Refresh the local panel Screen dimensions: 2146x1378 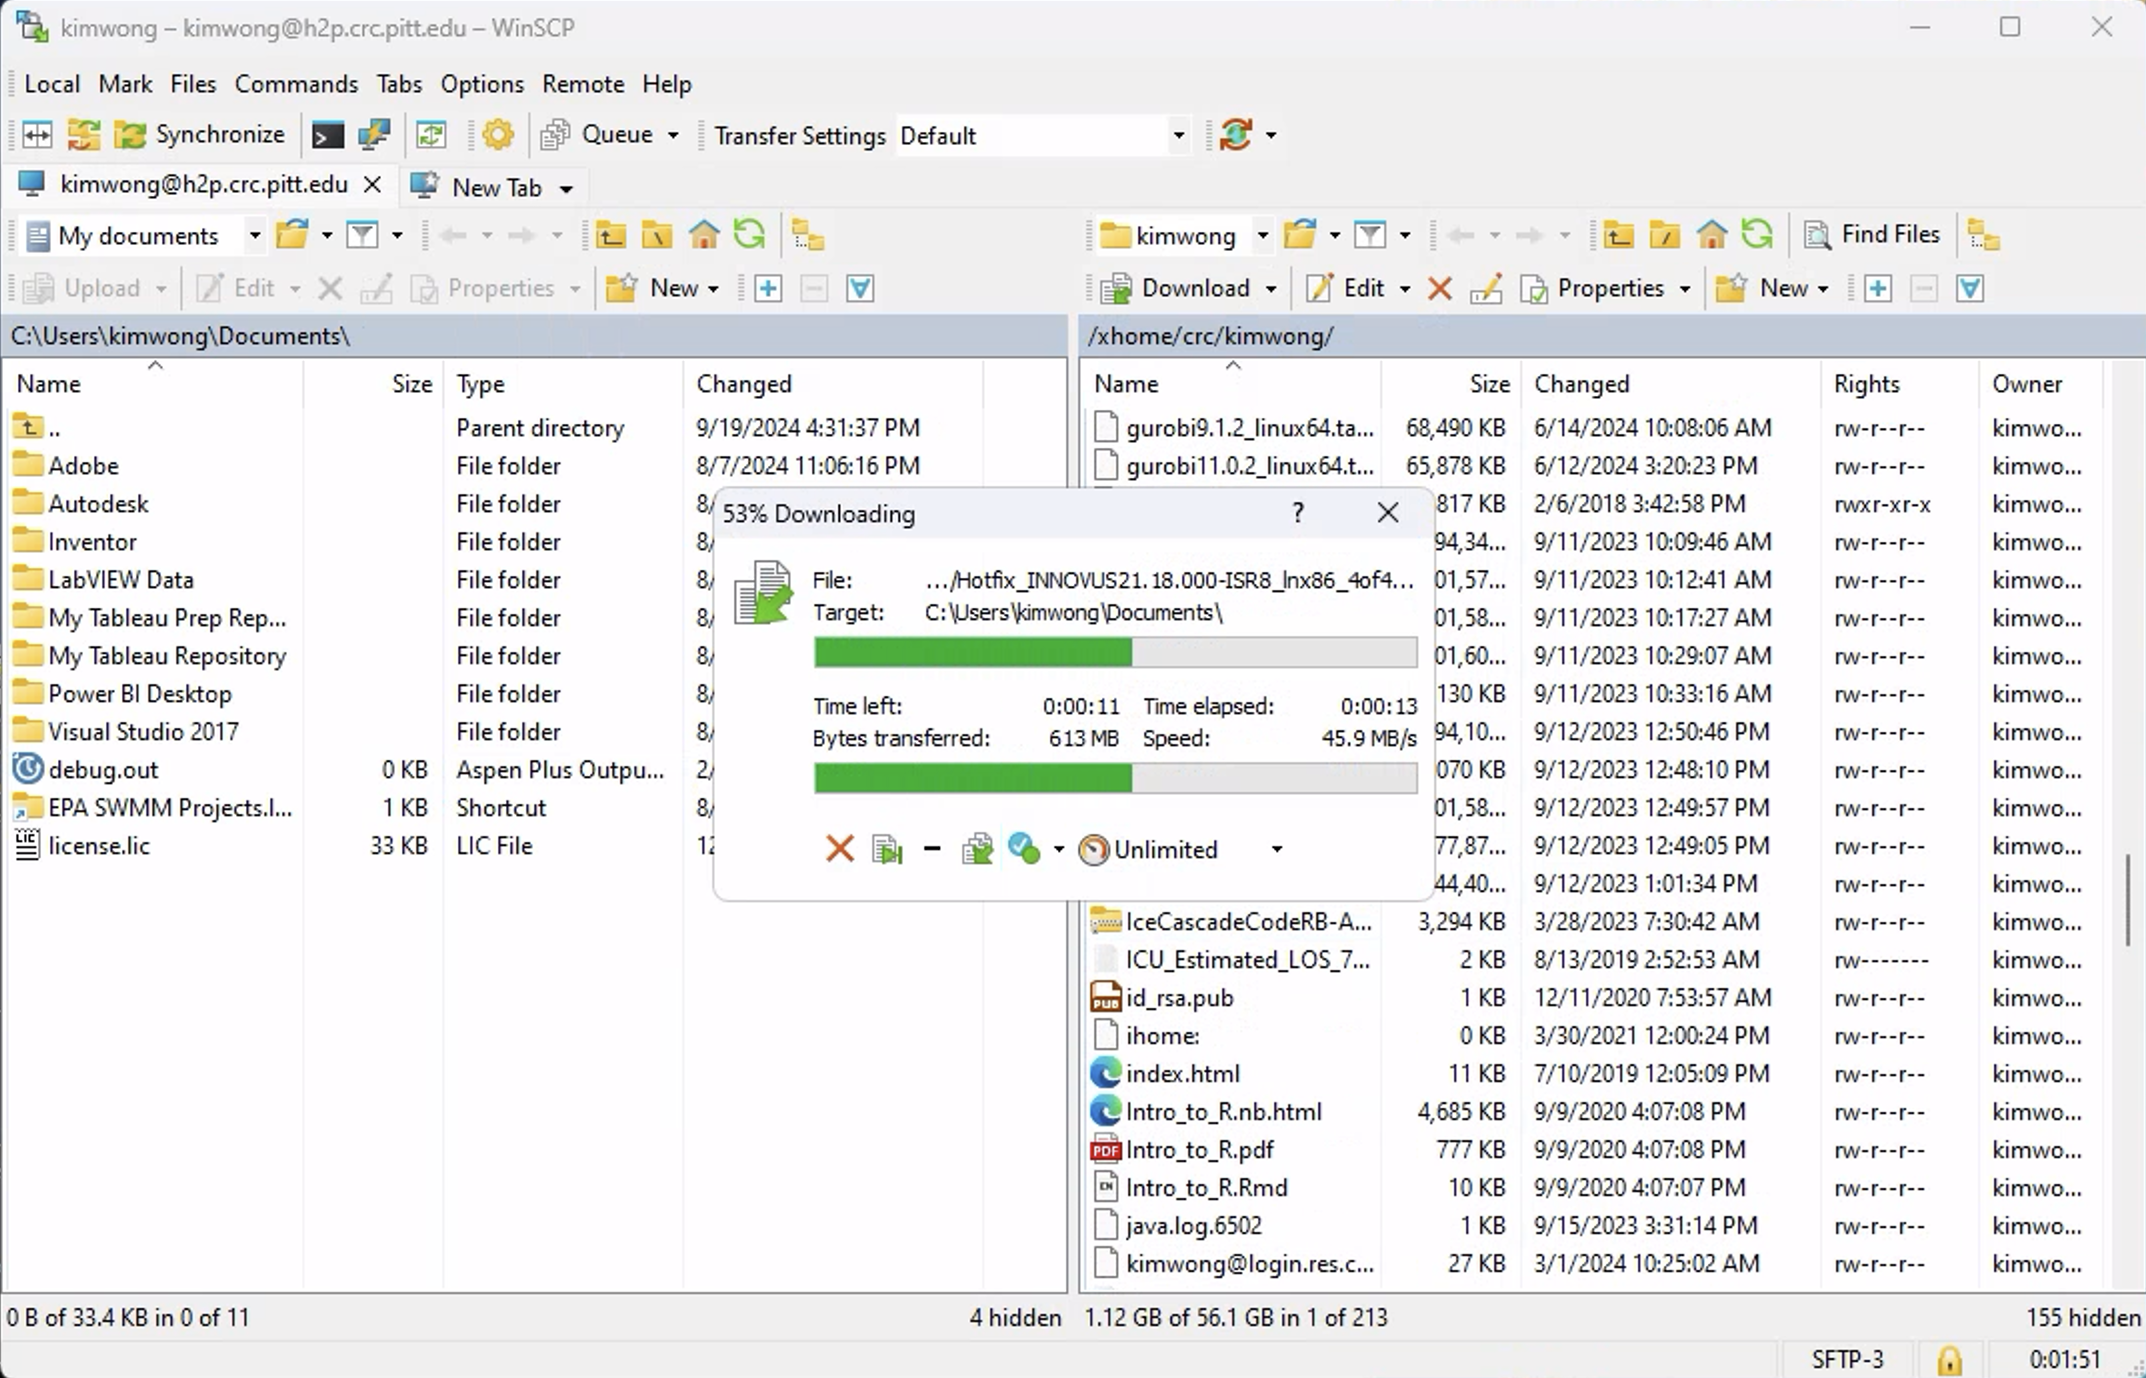pos(749,235)
